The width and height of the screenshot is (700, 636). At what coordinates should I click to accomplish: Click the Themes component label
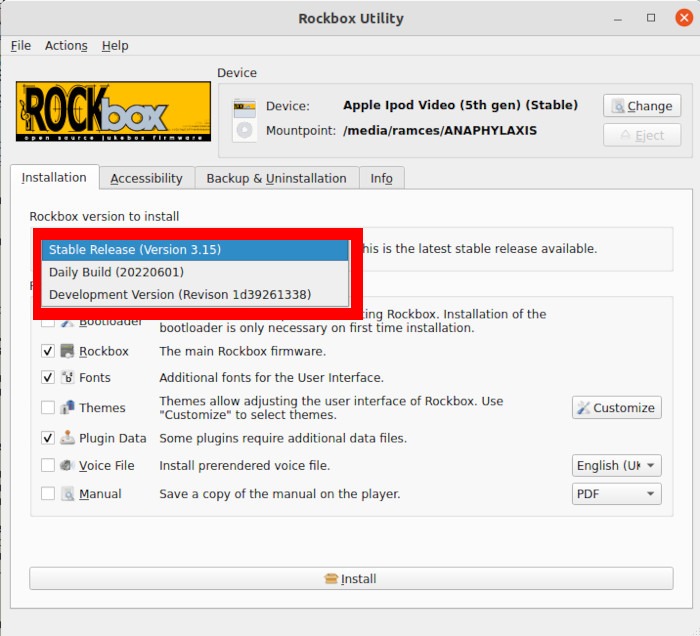pos(102,408)
